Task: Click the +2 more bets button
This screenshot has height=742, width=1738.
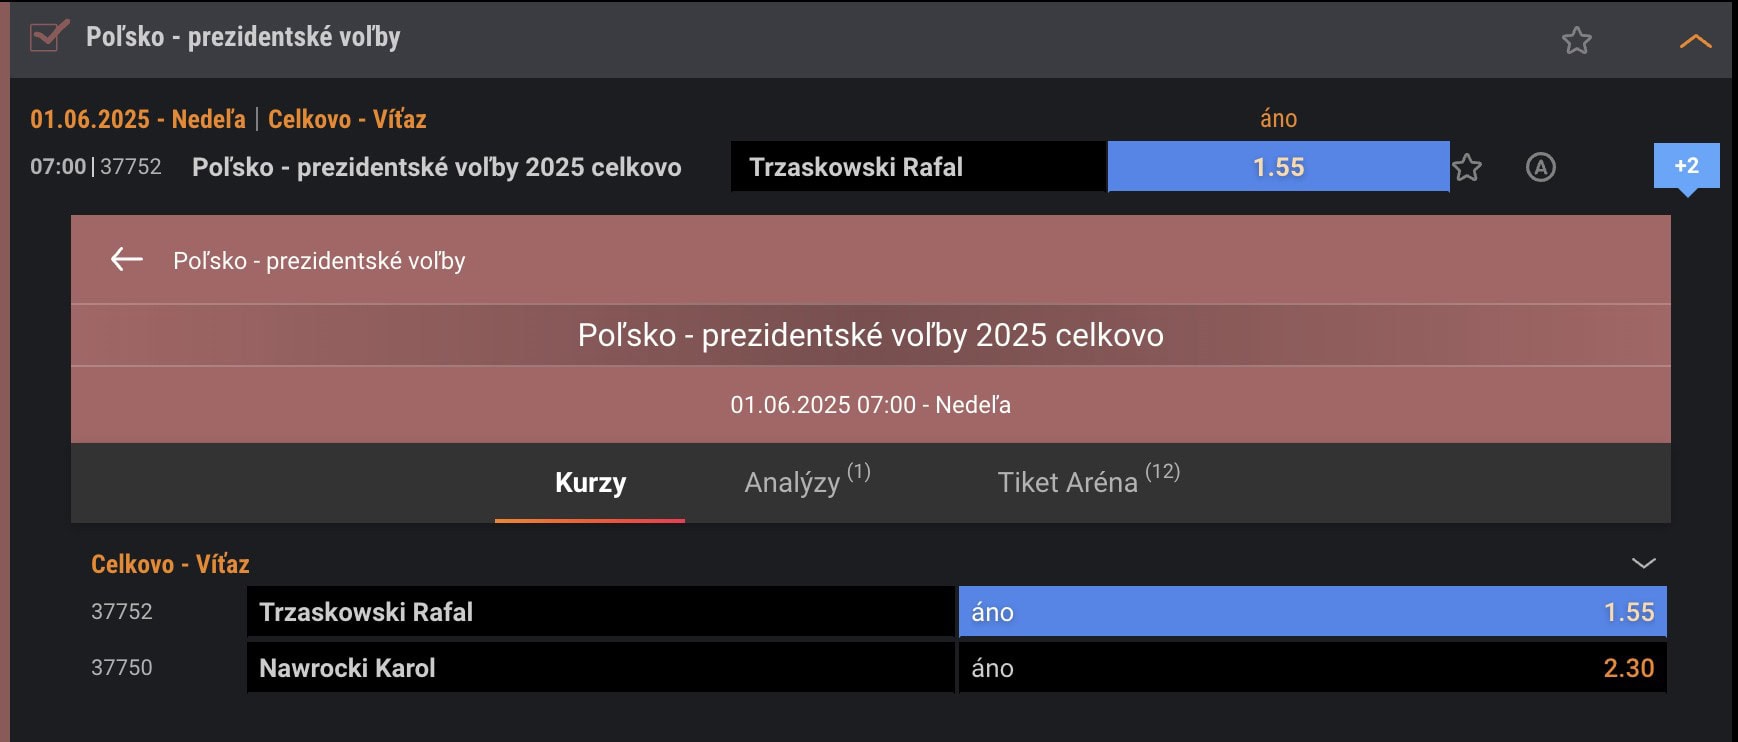Action: coord(1686,166)
